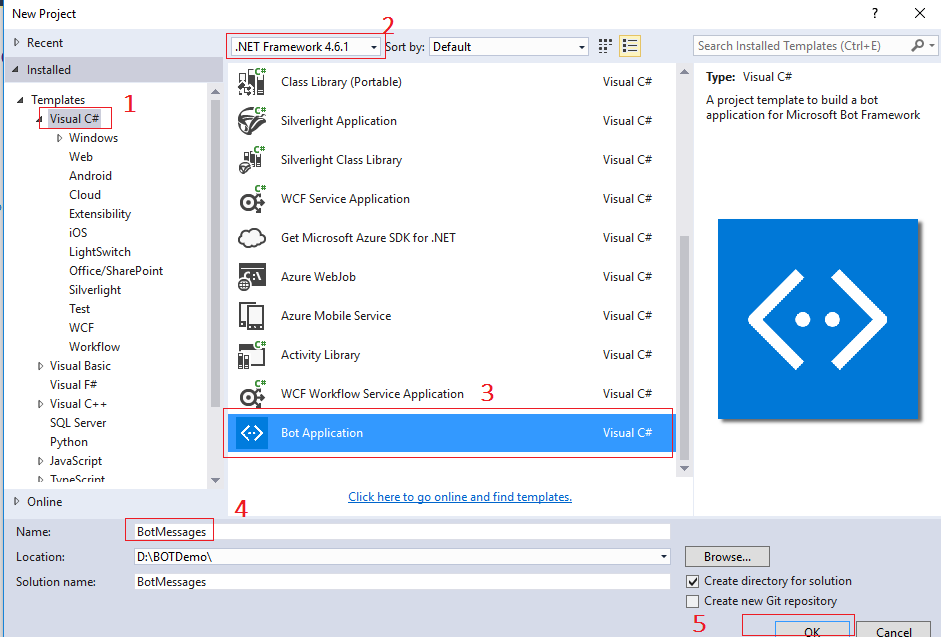Image resolution: width=941 pixels, height=637 pixels.
Task: Click the Azure WebJob template icon
Action: (252, 277)
